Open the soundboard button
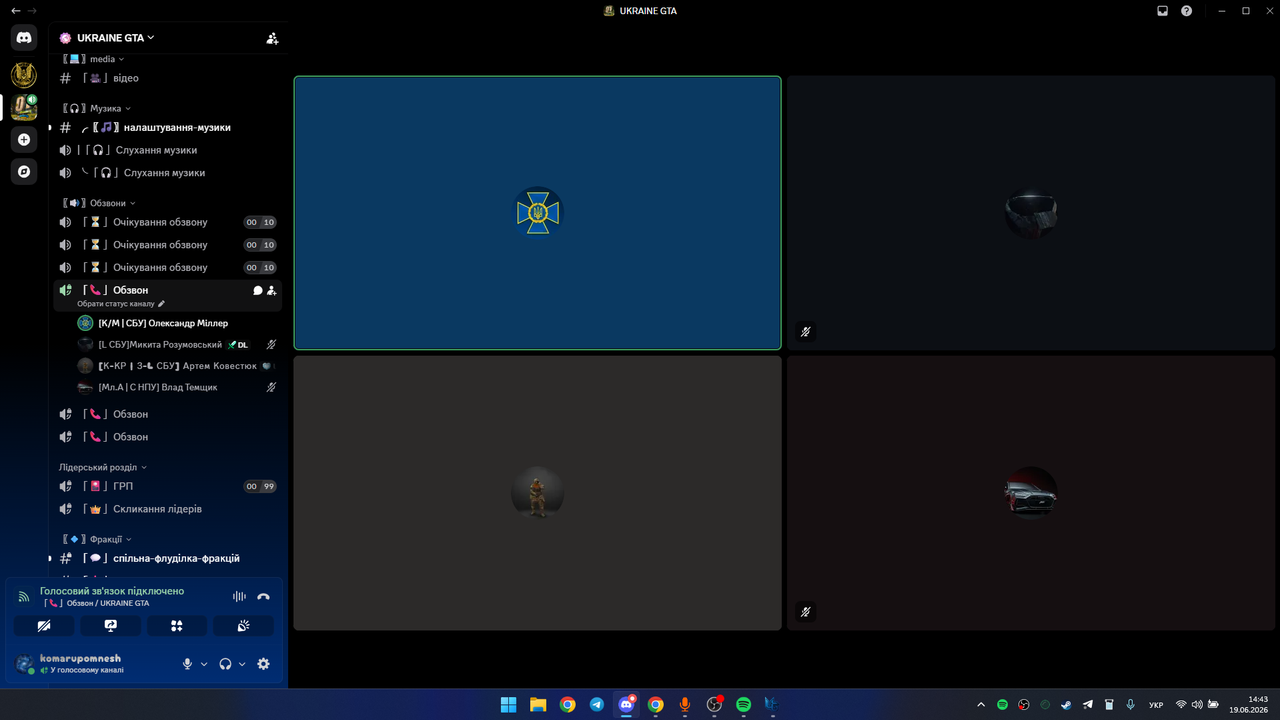 pyautogui.click(x=243, y=626)
